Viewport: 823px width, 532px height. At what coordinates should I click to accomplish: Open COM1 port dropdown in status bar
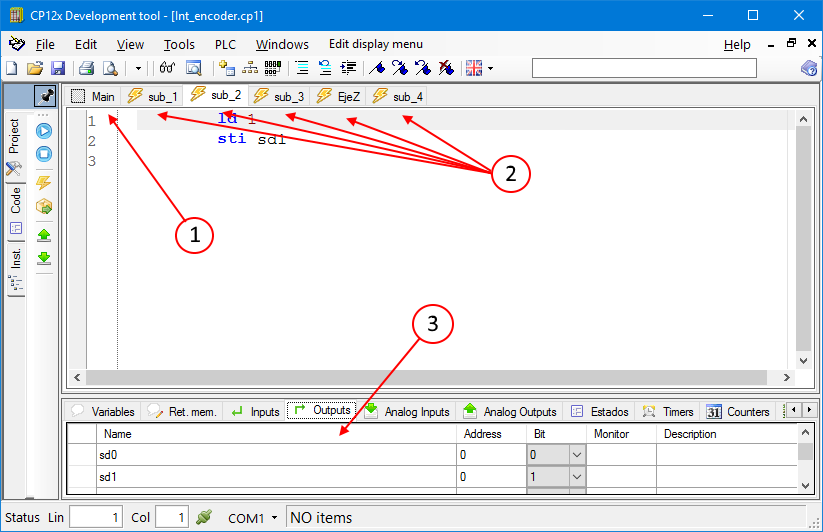274,518
